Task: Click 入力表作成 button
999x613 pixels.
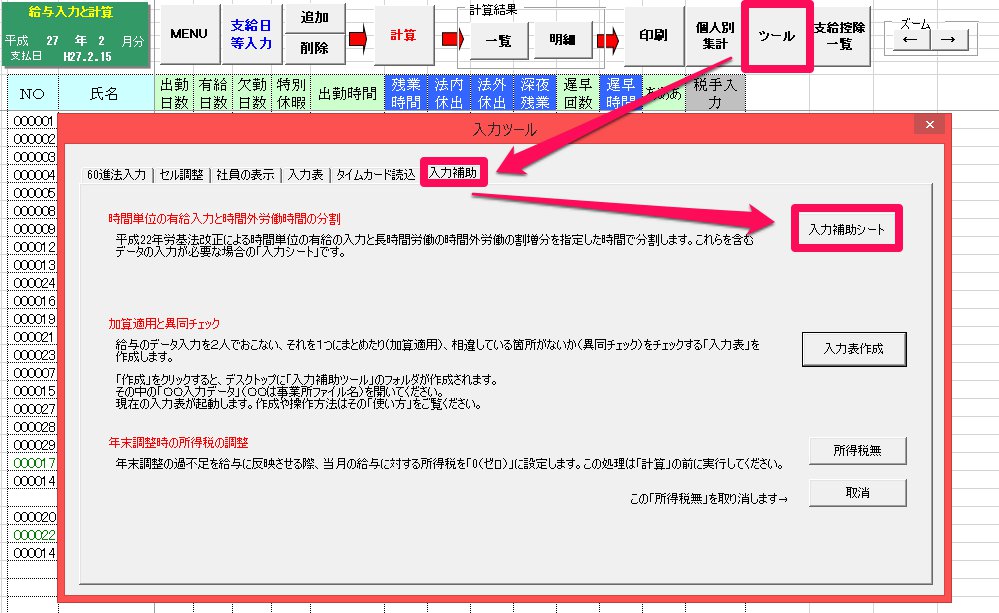Action: tap(854, 349)
